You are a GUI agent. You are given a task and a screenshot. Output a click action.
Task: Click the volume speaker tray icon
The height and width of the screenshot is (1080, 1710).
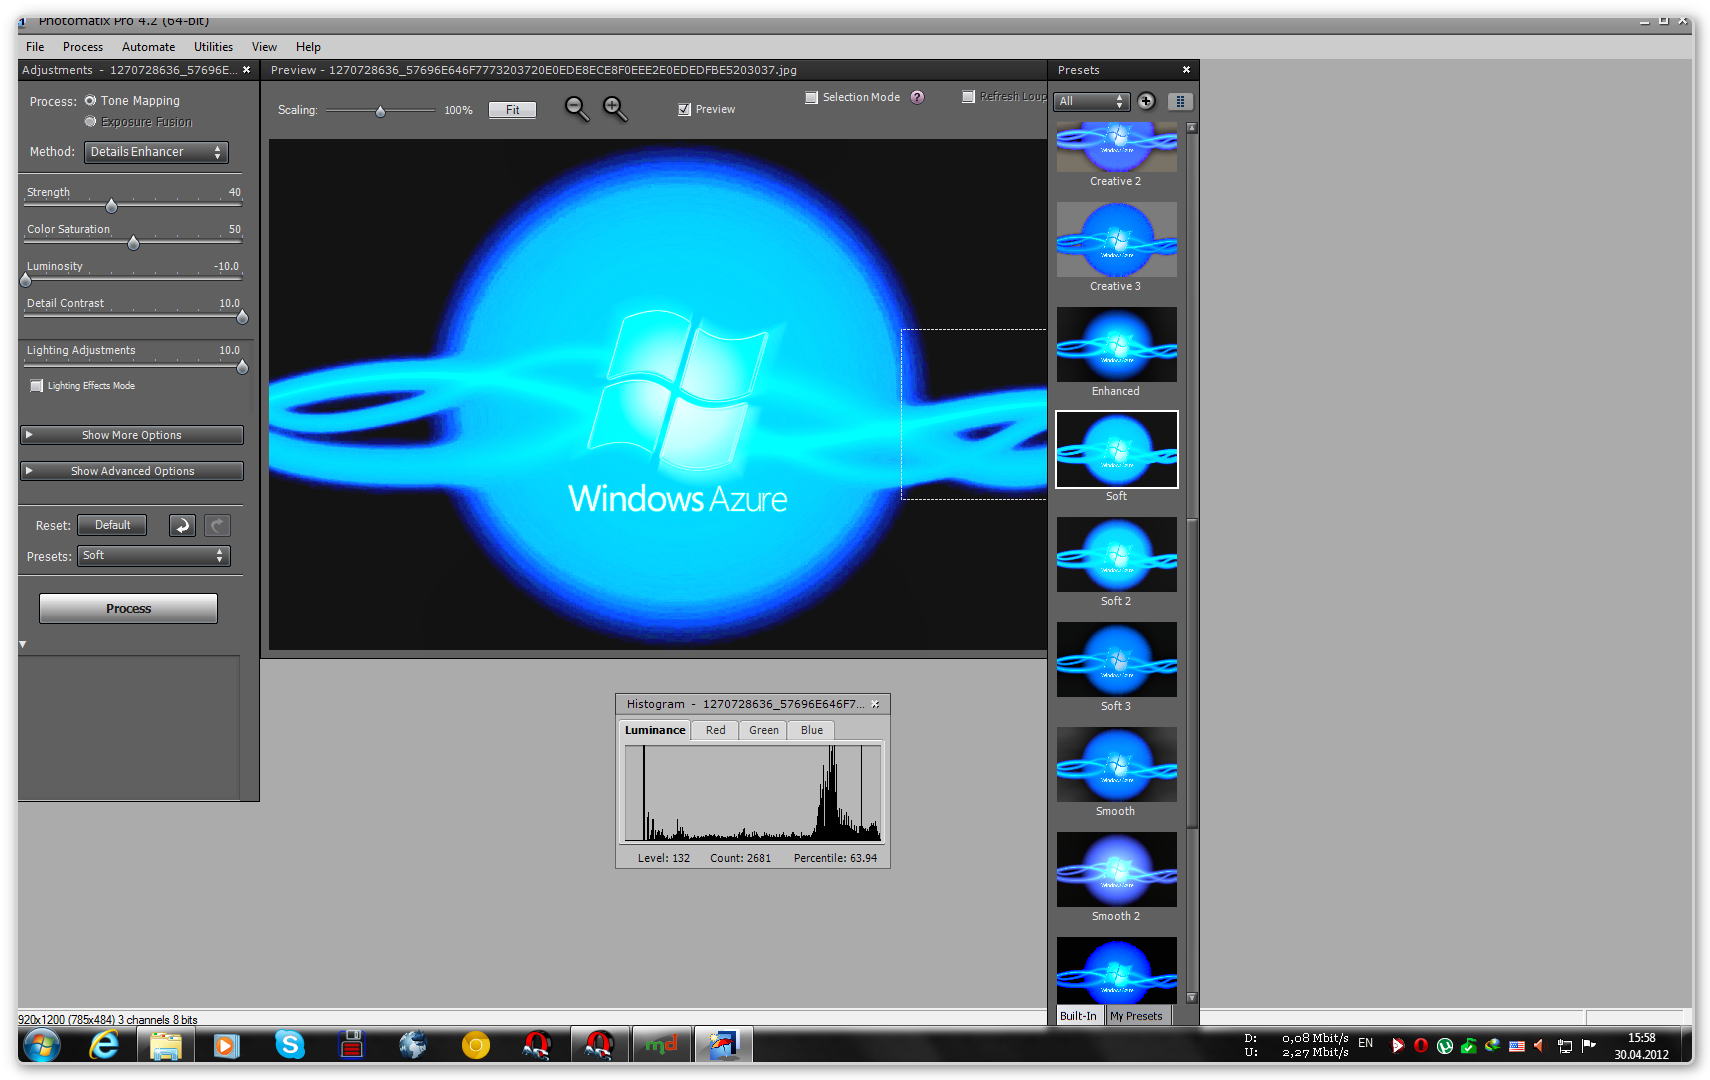[x=1540, y=1046]
